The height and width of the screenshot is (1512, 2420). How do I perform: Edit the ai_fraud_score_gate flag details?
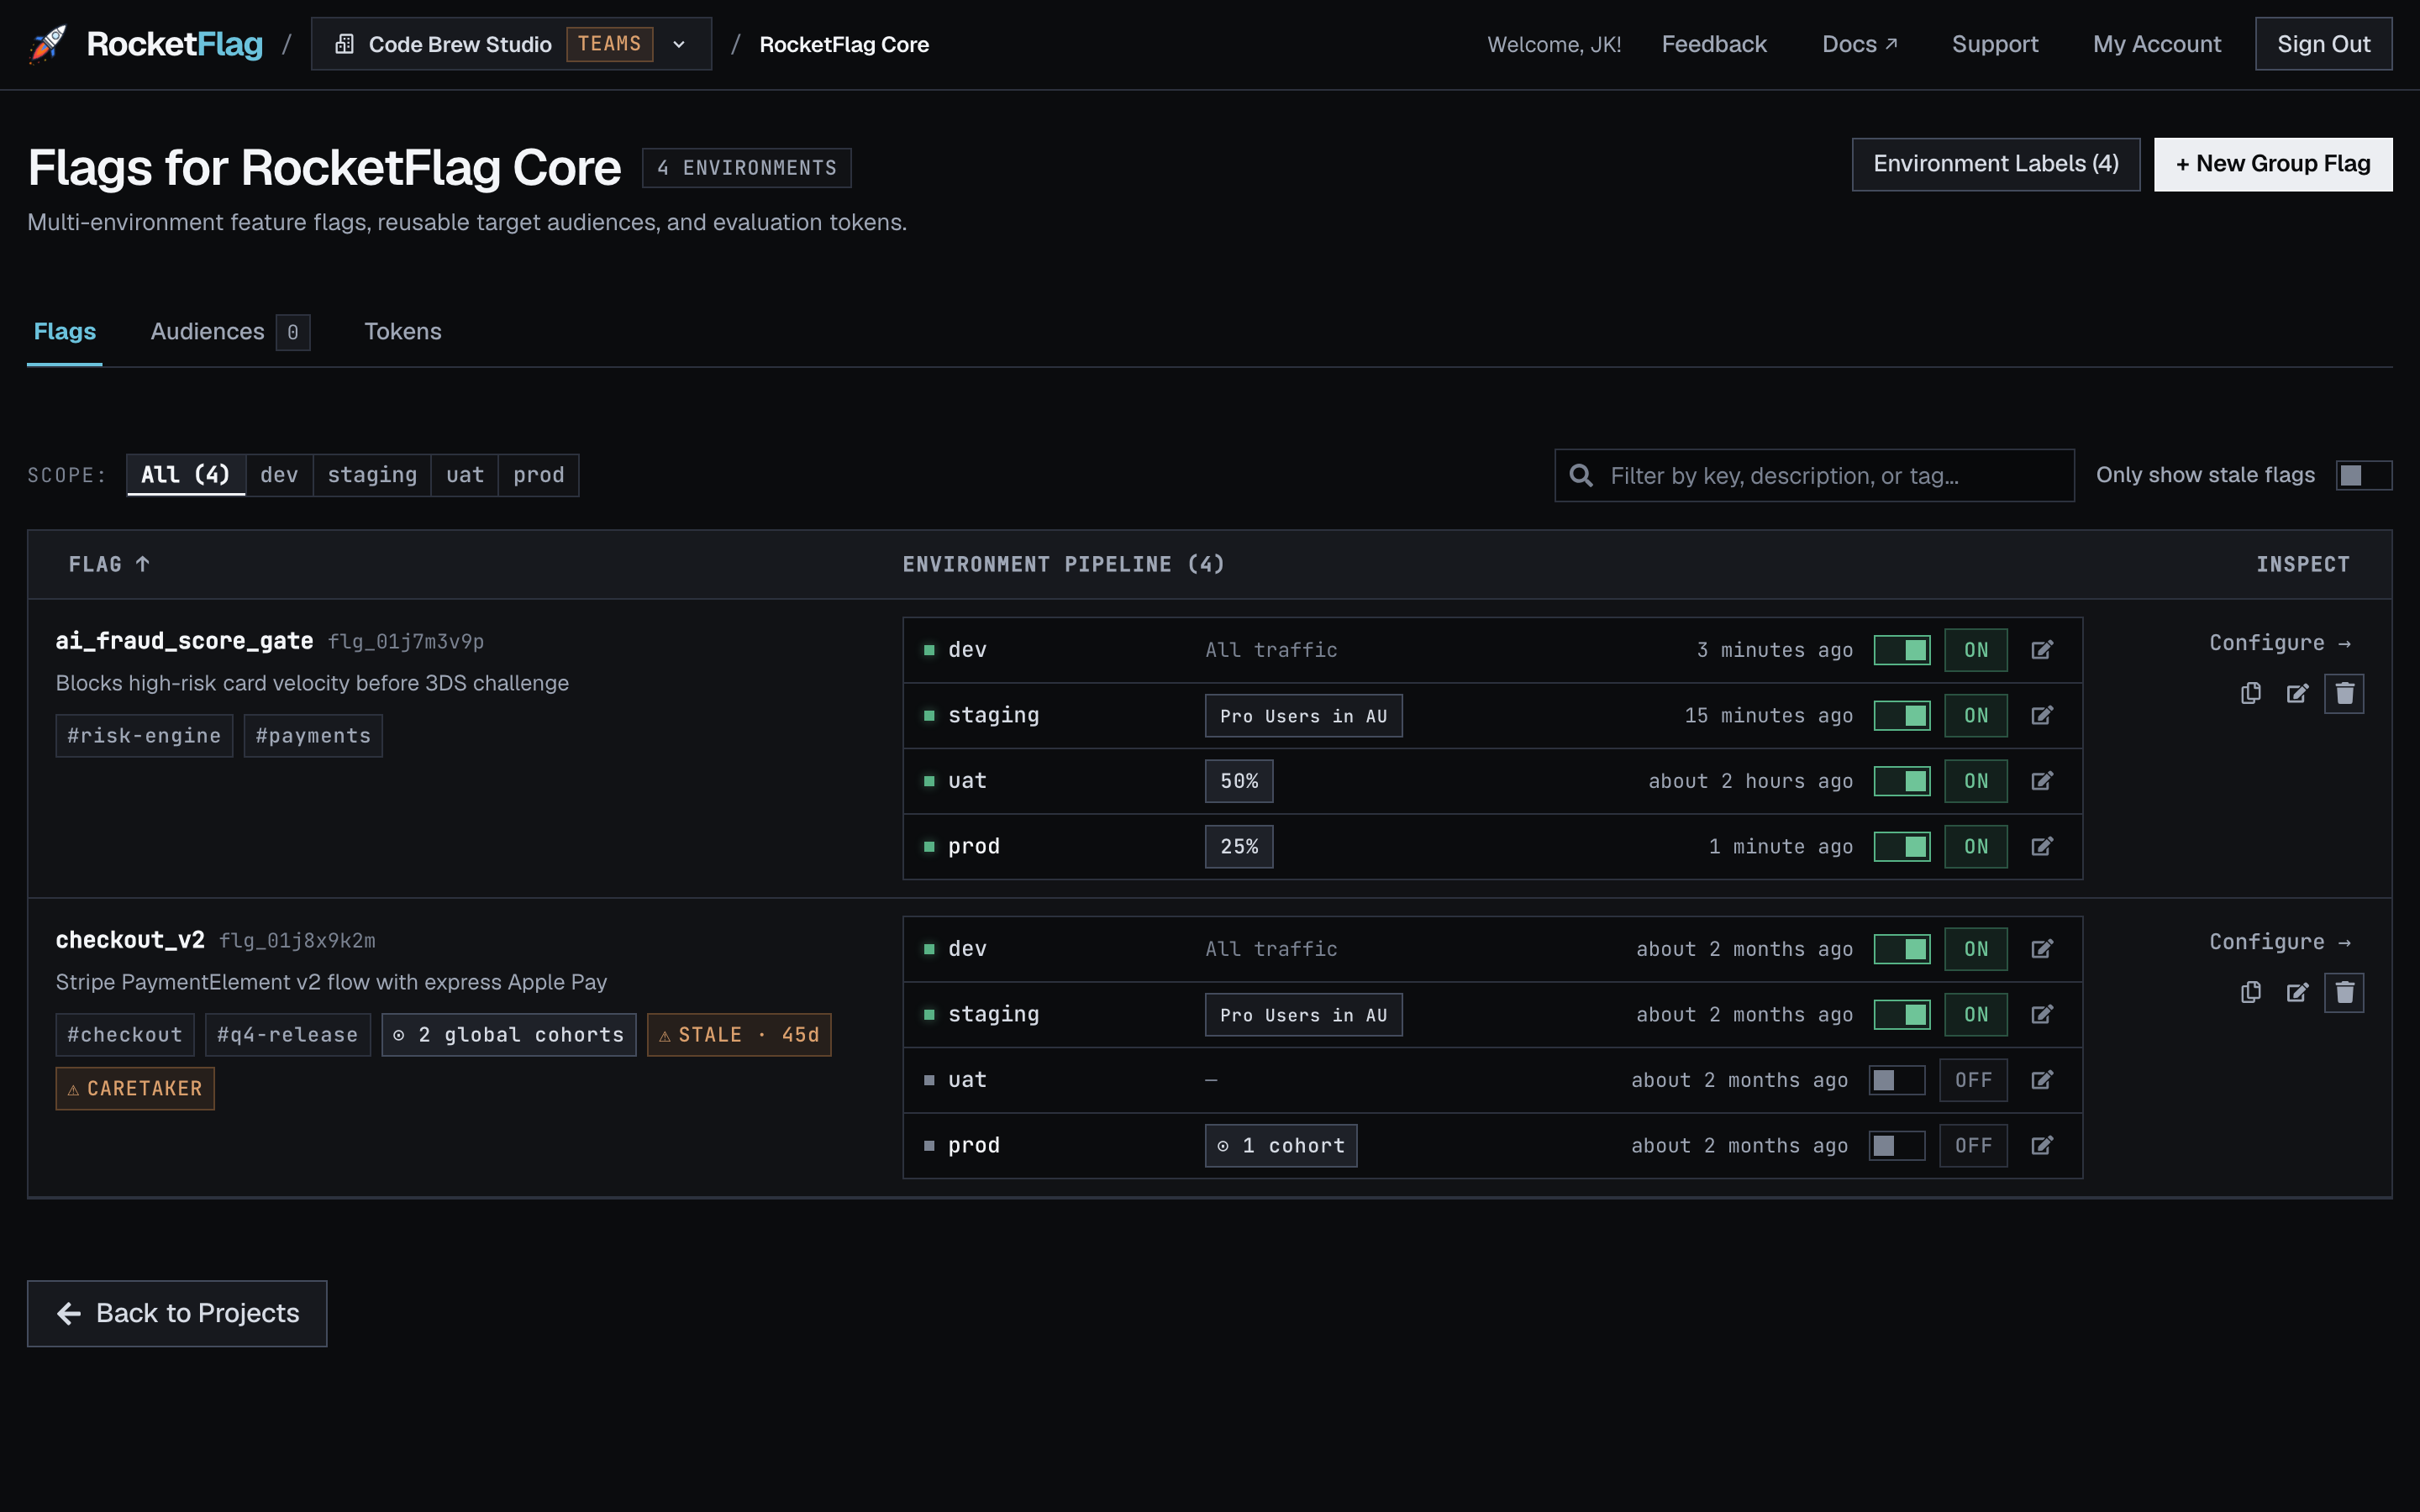coord(2298,693)
